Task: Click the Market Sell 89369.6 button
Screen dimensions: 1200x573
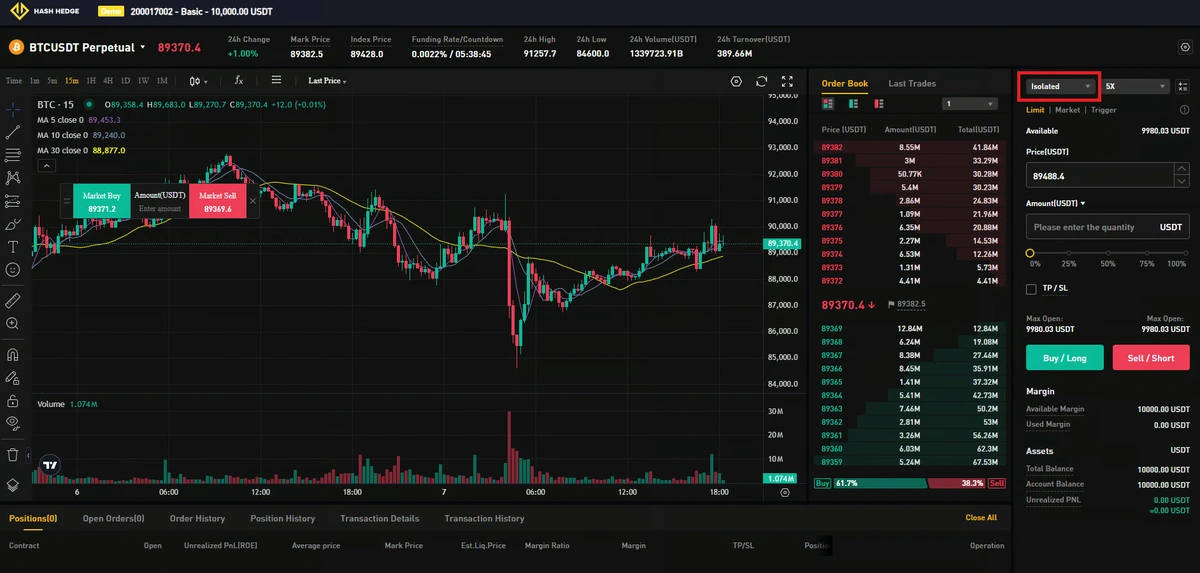Action: point(217,202)
